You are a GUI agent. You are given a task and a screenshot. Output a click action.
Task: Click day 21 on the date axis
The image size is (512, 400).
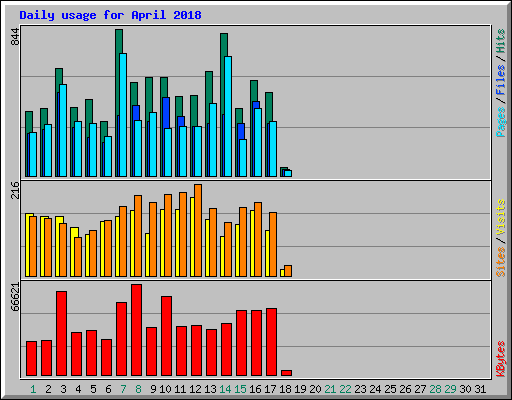330,389
